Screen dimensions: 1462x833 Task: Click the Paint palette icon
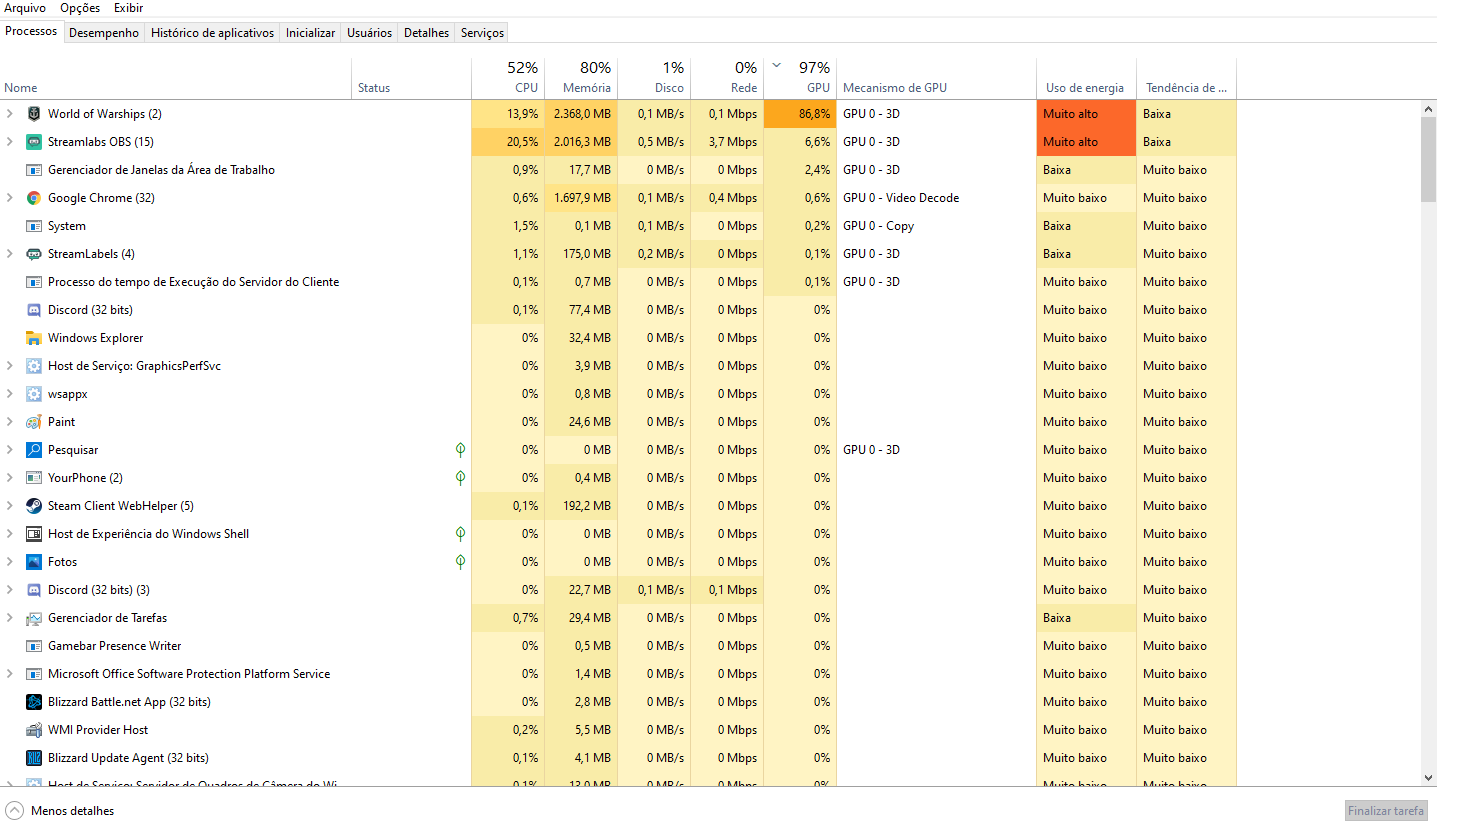[34, 422]
